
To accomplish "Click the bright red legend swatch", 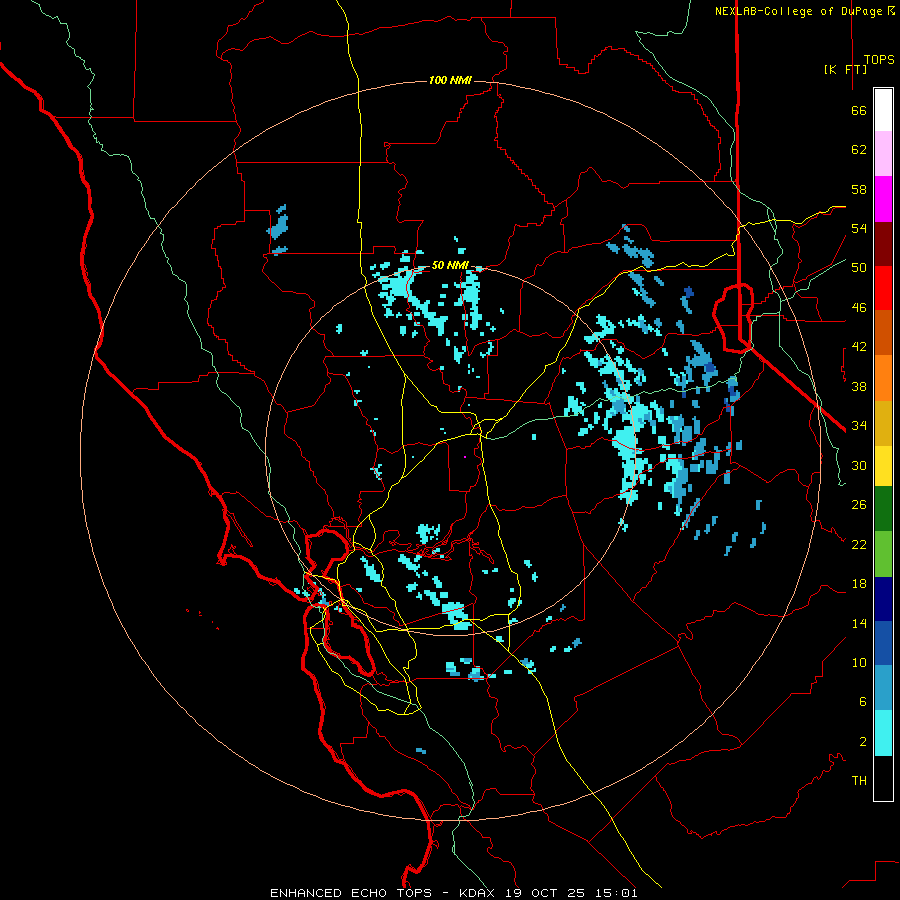I will [x=883, y=288].
